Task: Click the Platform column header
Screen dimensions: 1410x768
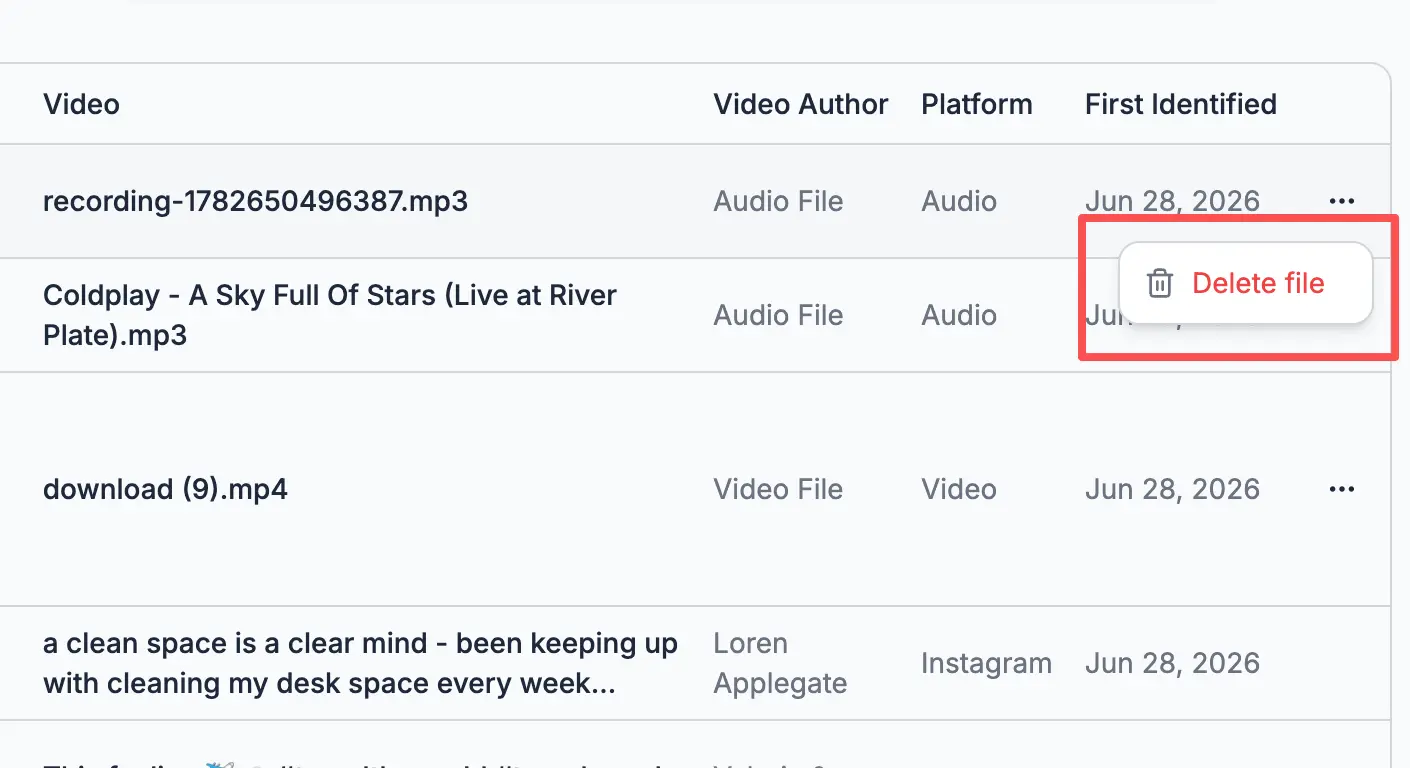Action: (x=977, y=104)
